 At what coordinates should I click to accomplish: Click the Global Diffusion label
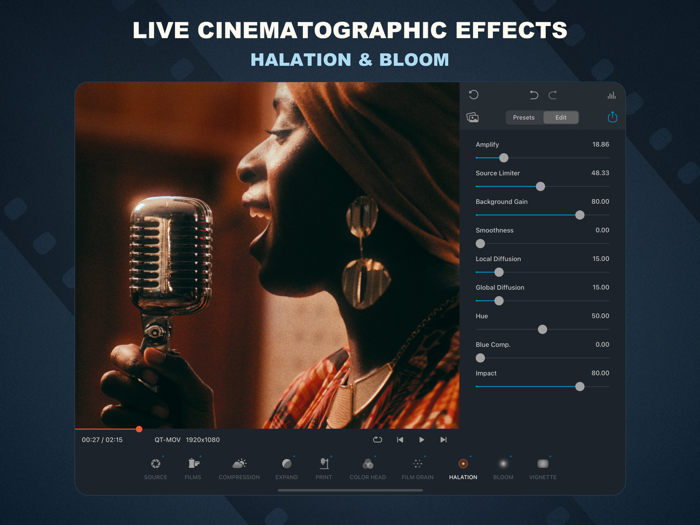[500, 288]
